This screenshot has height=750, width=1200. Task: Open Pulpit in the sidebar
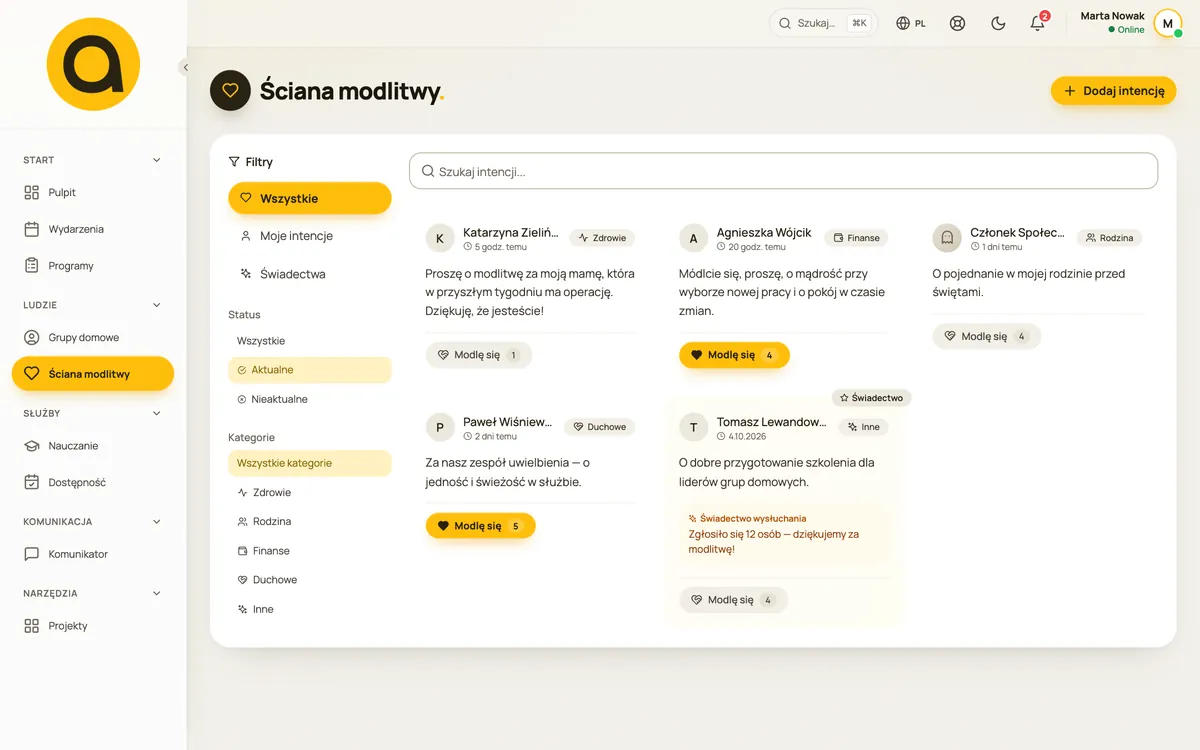tap(93, 192)
